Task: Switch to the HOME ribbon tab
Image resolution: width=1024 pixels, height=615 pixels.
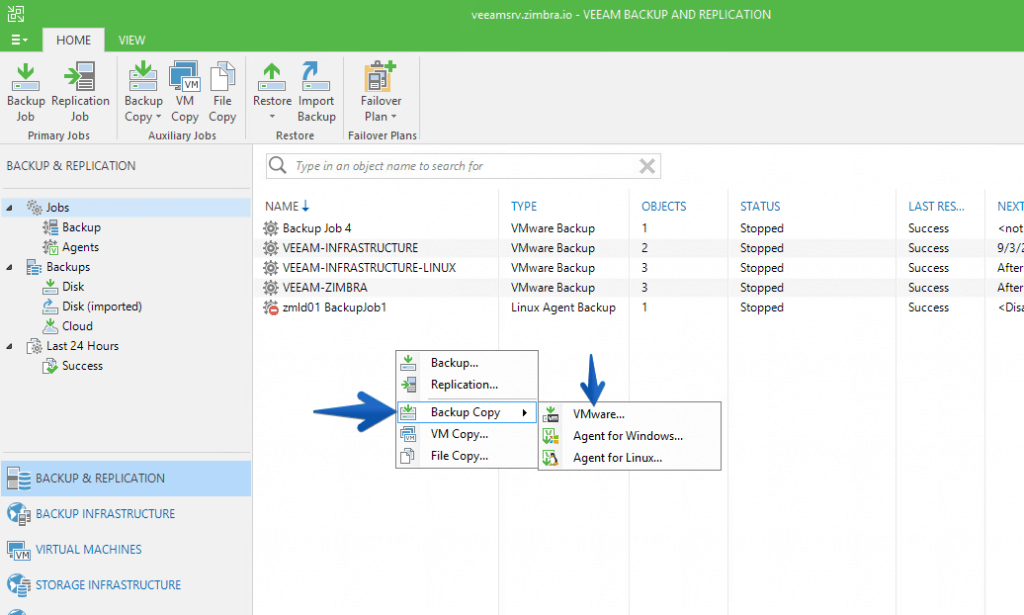Action: (x=73, y=40)
